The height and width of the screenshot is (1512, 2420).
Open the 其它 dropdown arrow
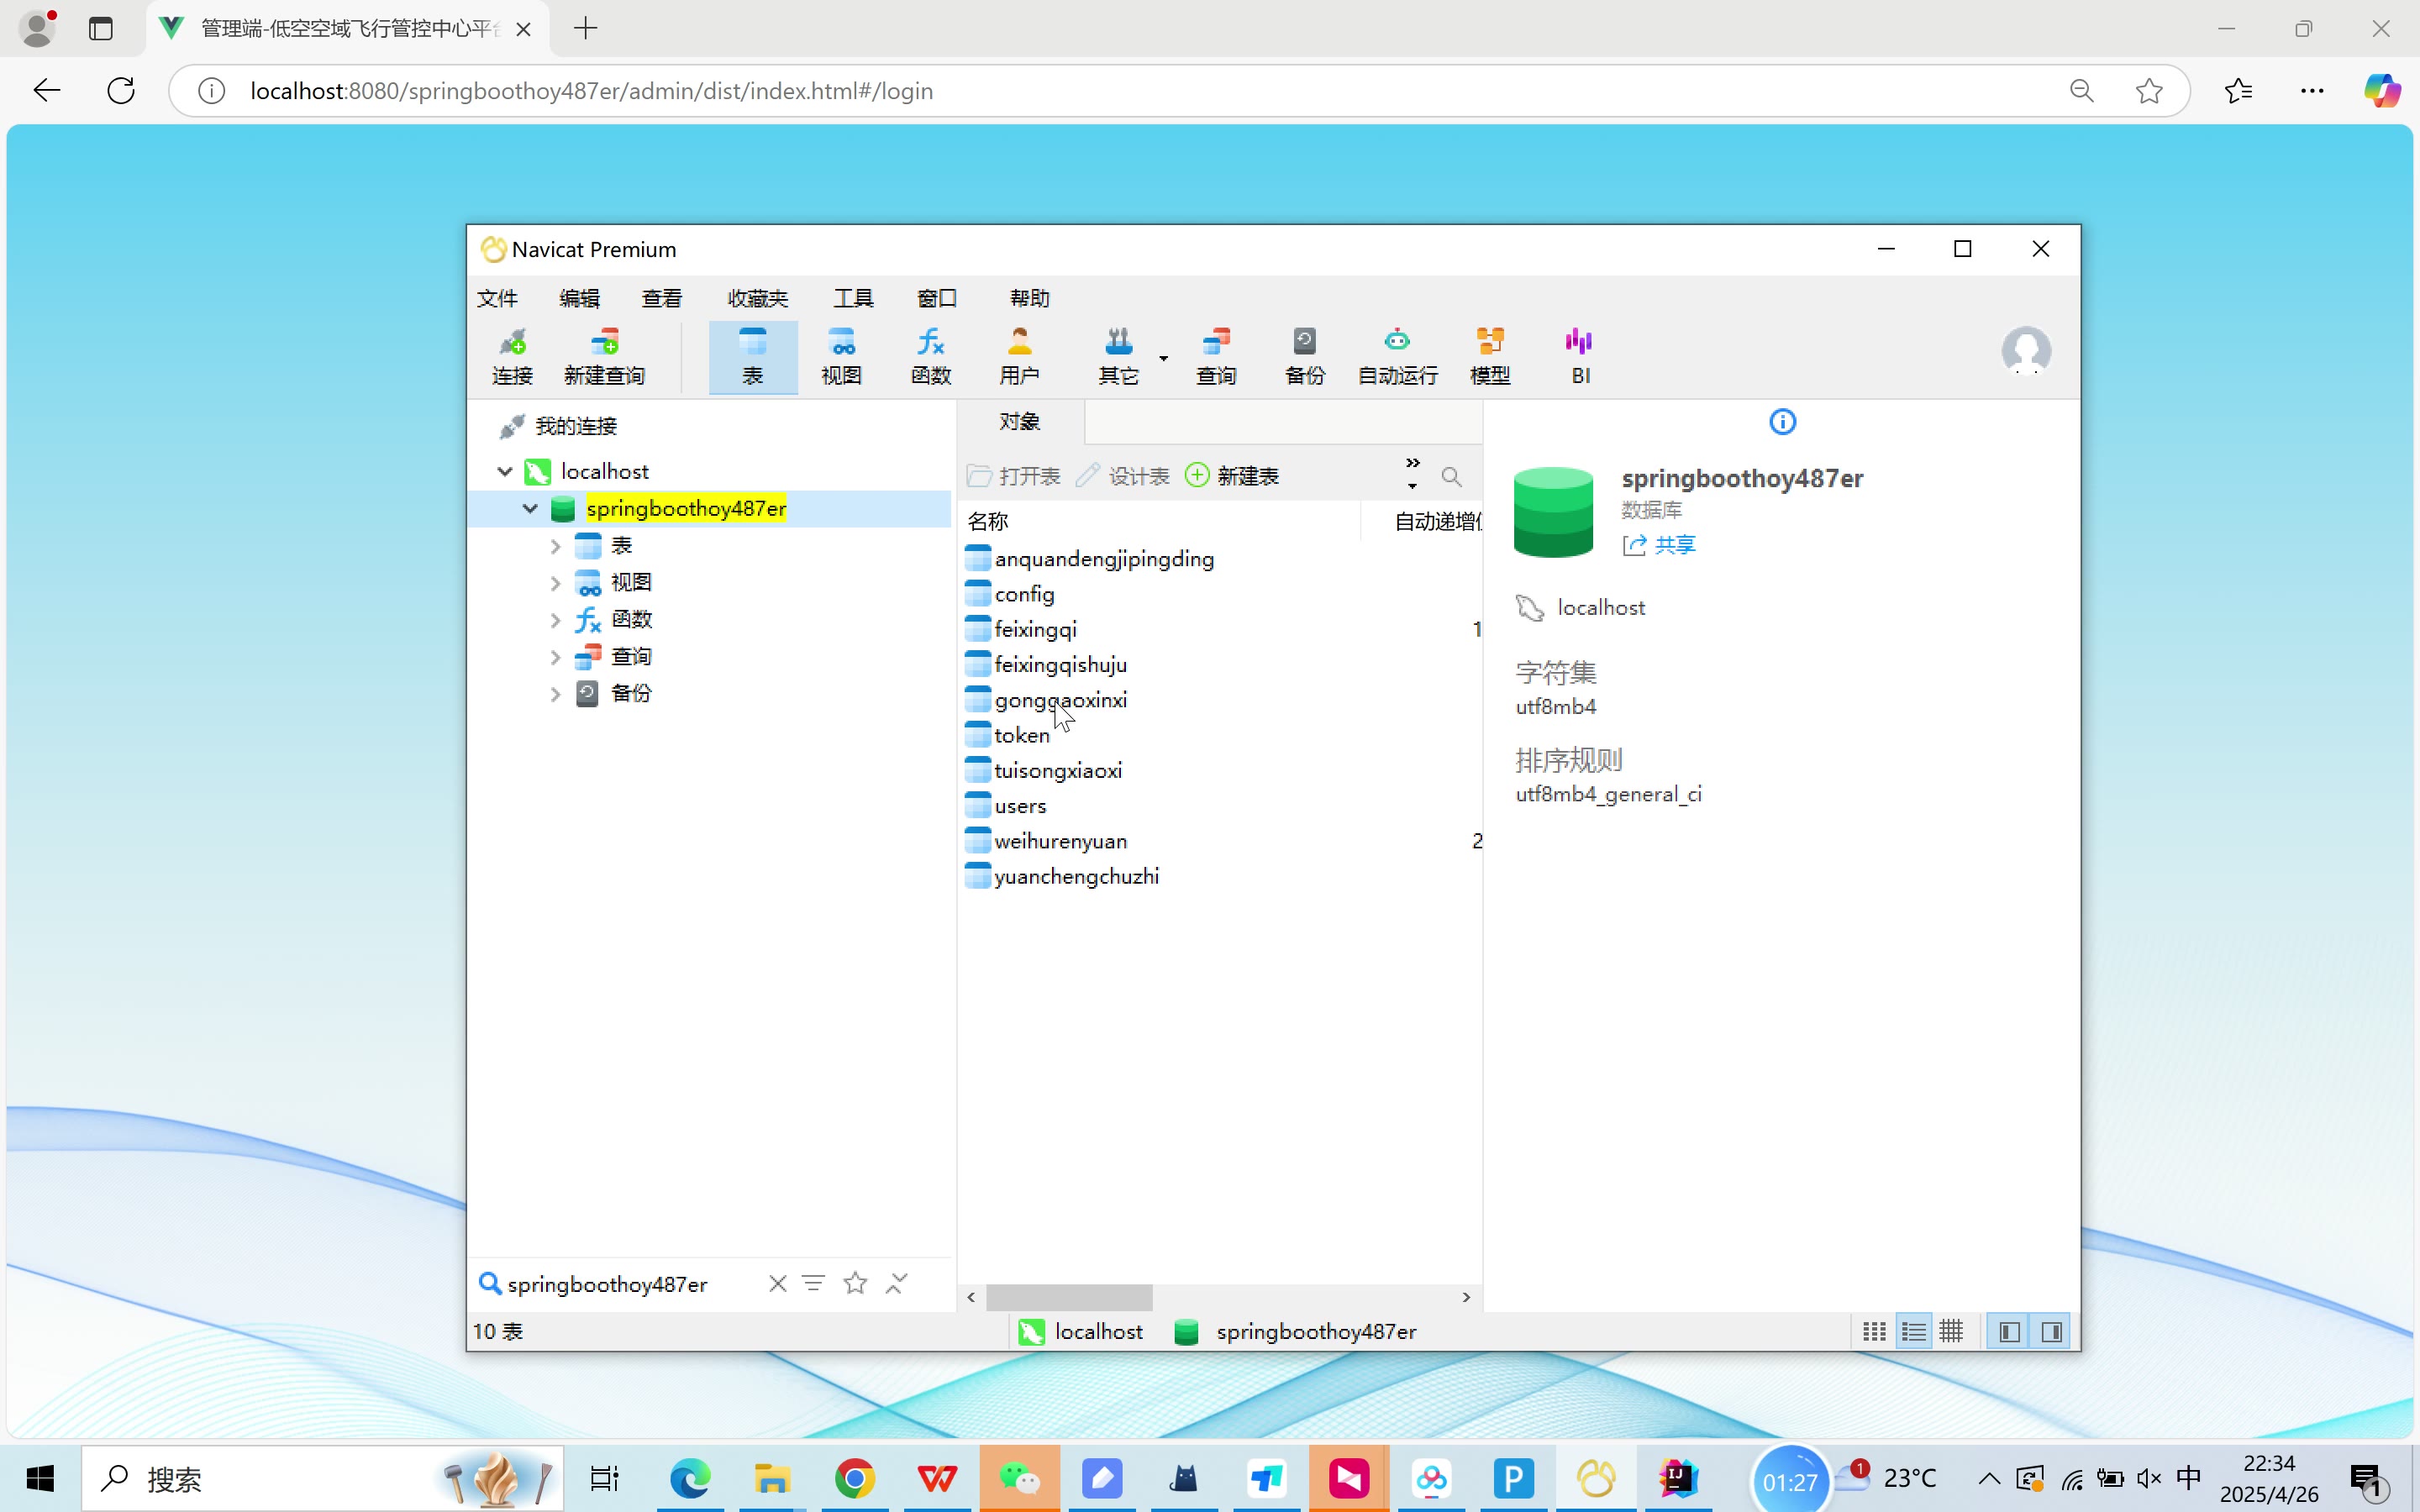pos(1163,358)
